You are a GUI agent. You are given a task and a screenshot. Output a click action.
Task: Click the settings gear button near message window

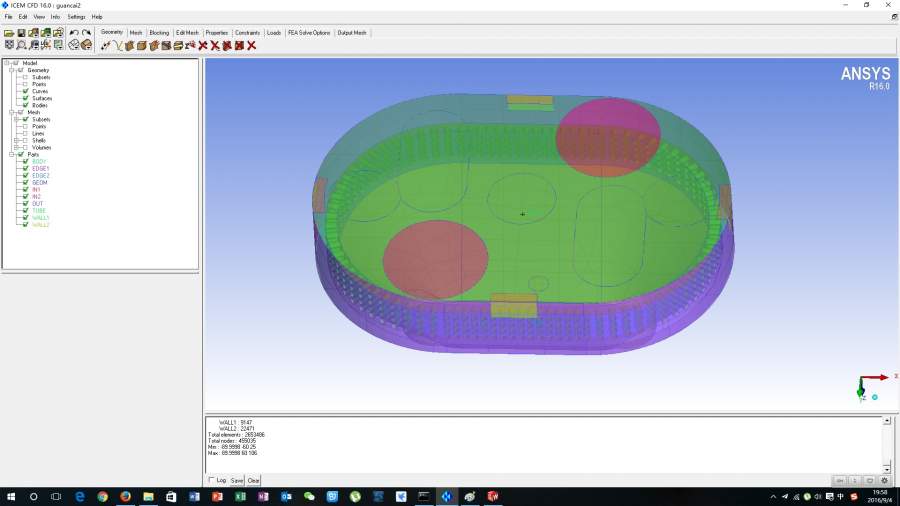[x=885, y=480]
